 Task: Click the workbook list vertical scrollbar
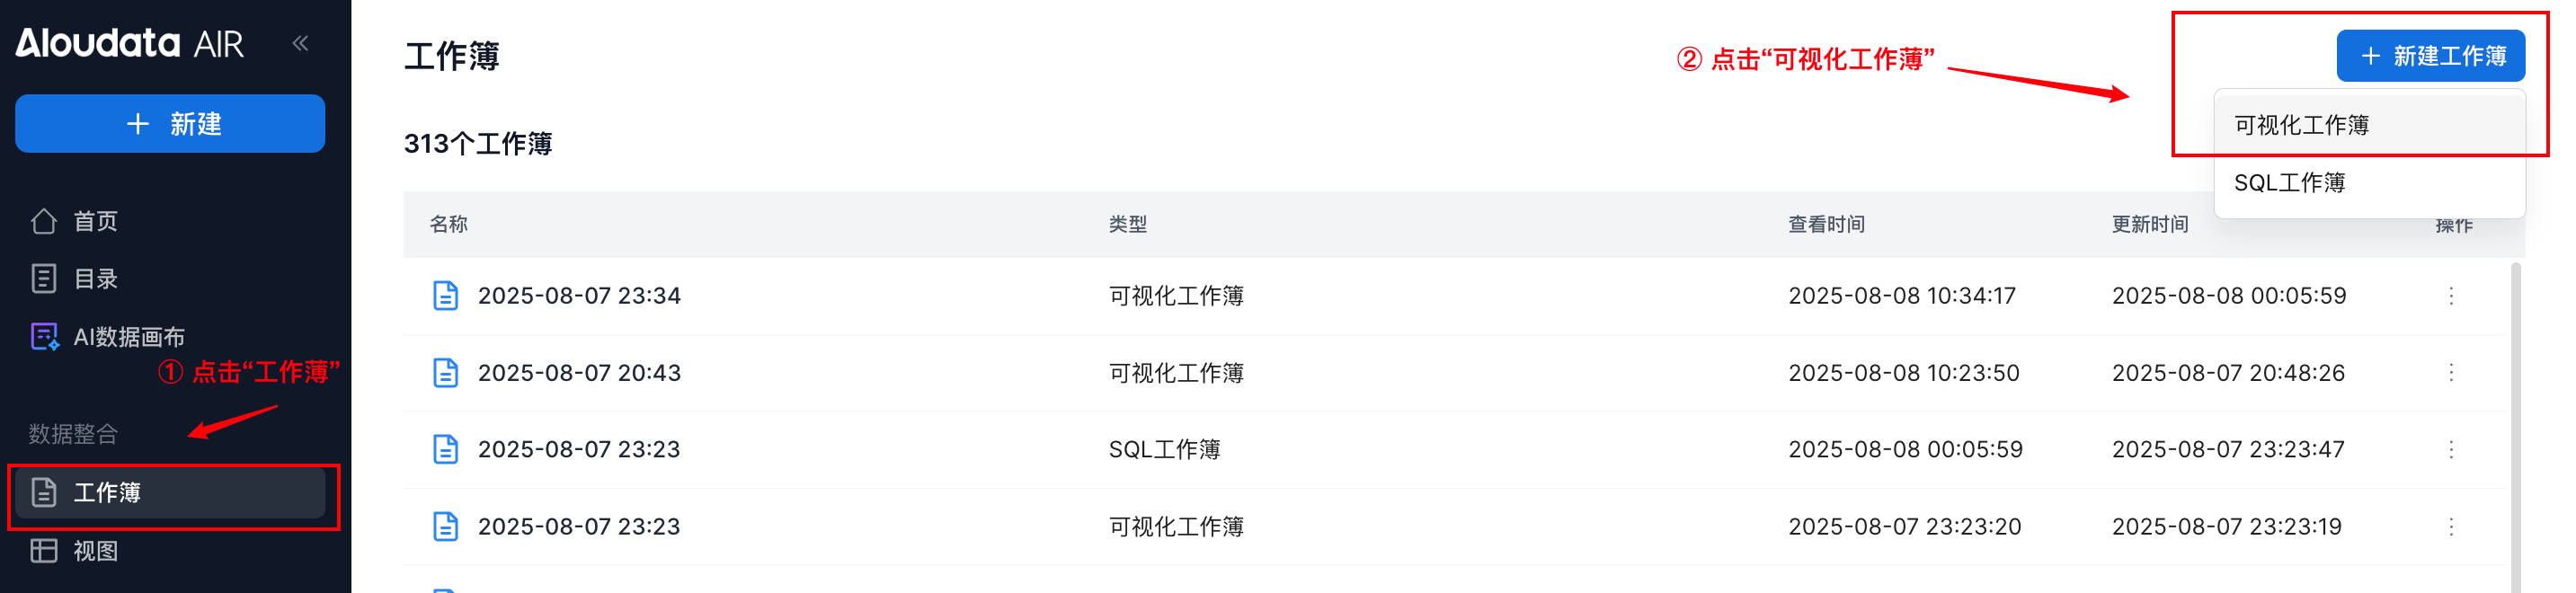(x=2516, y=420)
